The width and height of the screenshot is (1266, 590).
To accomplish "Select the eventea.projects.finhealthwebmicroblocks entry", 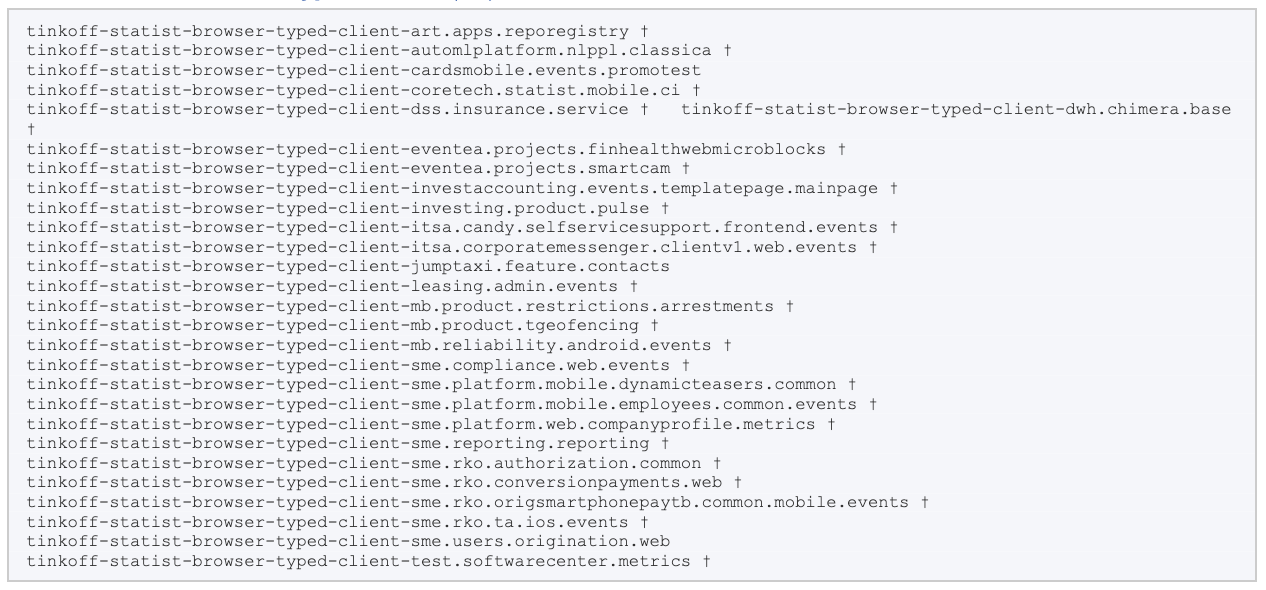I will (x=426, y=148).
